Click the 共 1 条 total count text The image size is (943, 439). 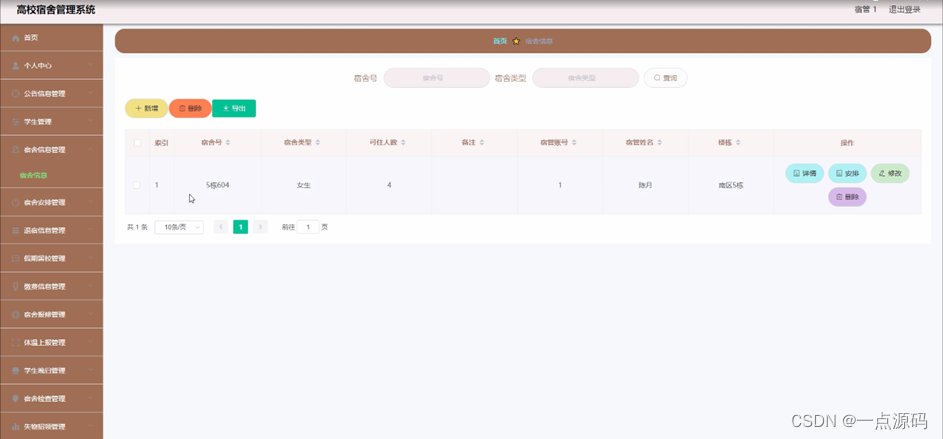tap(137, 227)
